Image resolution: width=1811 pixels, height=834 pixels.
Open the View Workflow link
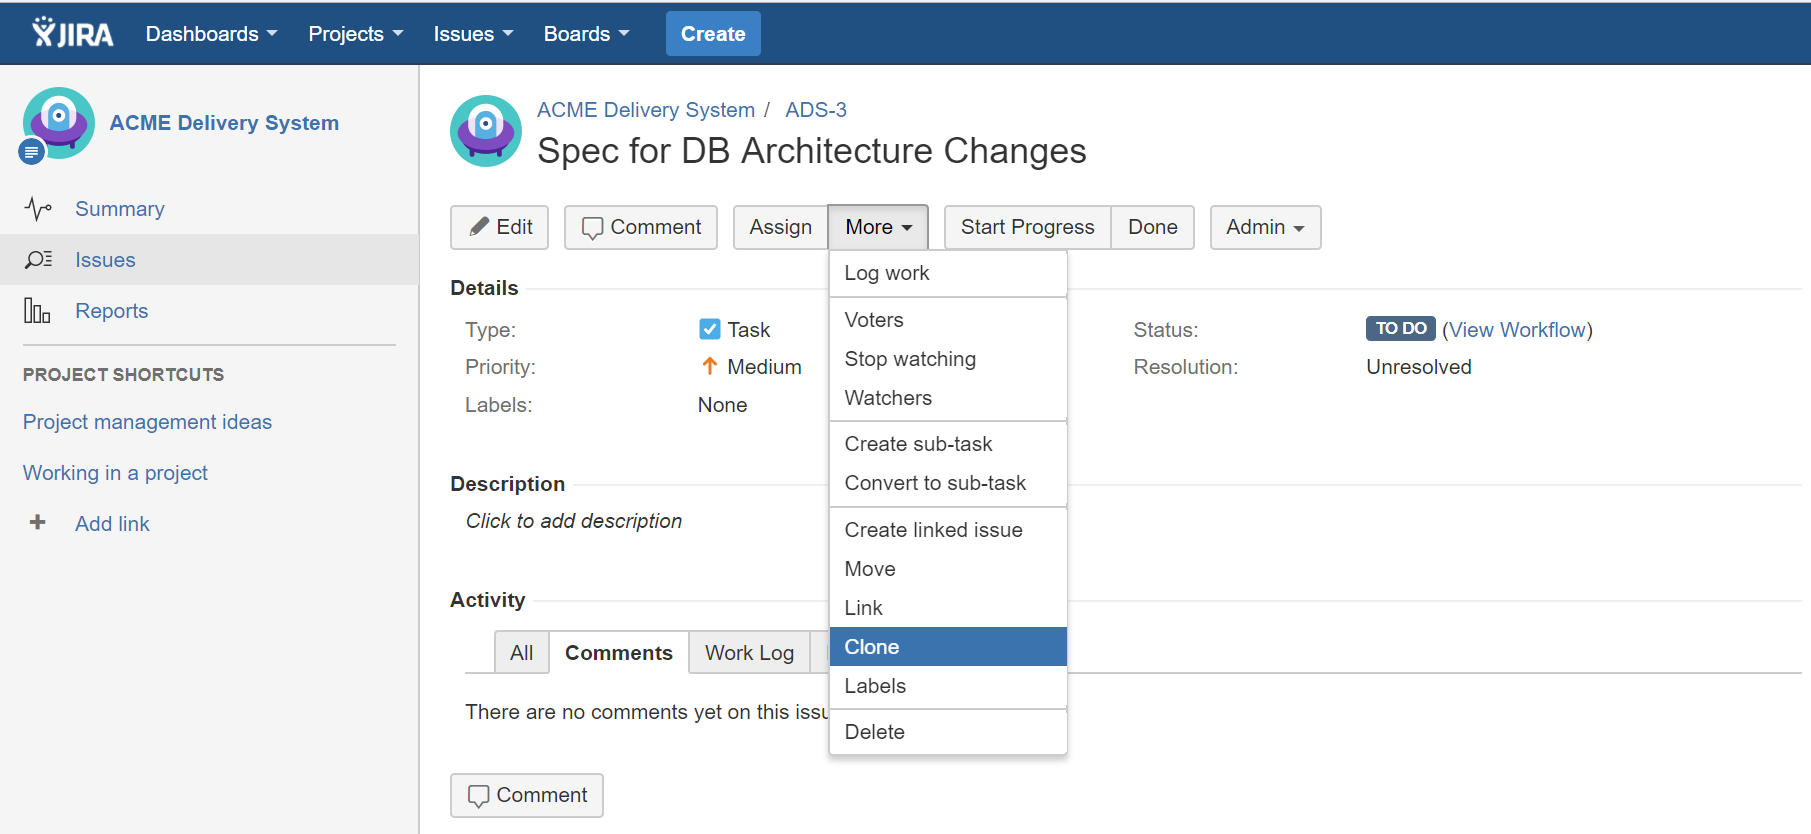point(1517,330)
